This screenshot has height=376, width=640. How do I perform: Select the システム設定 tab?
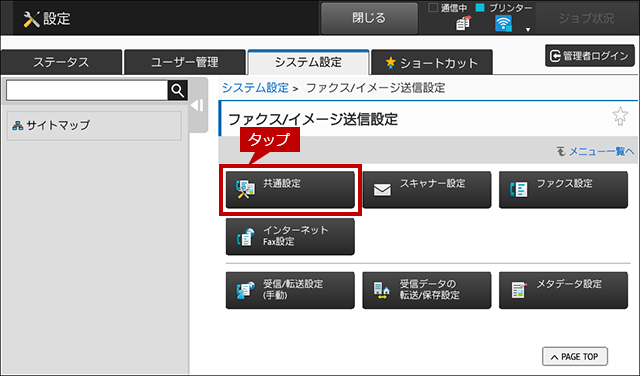[308, 62]
